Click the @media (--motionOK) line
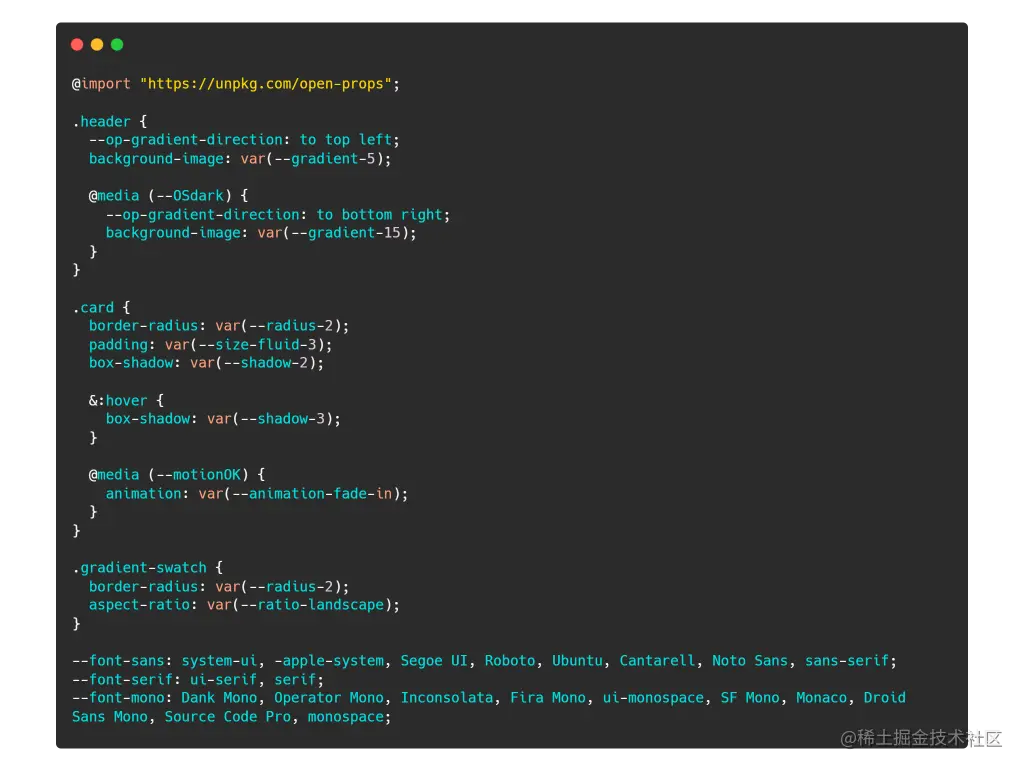This screenshot has height=771, width=1024. [177, 475]
